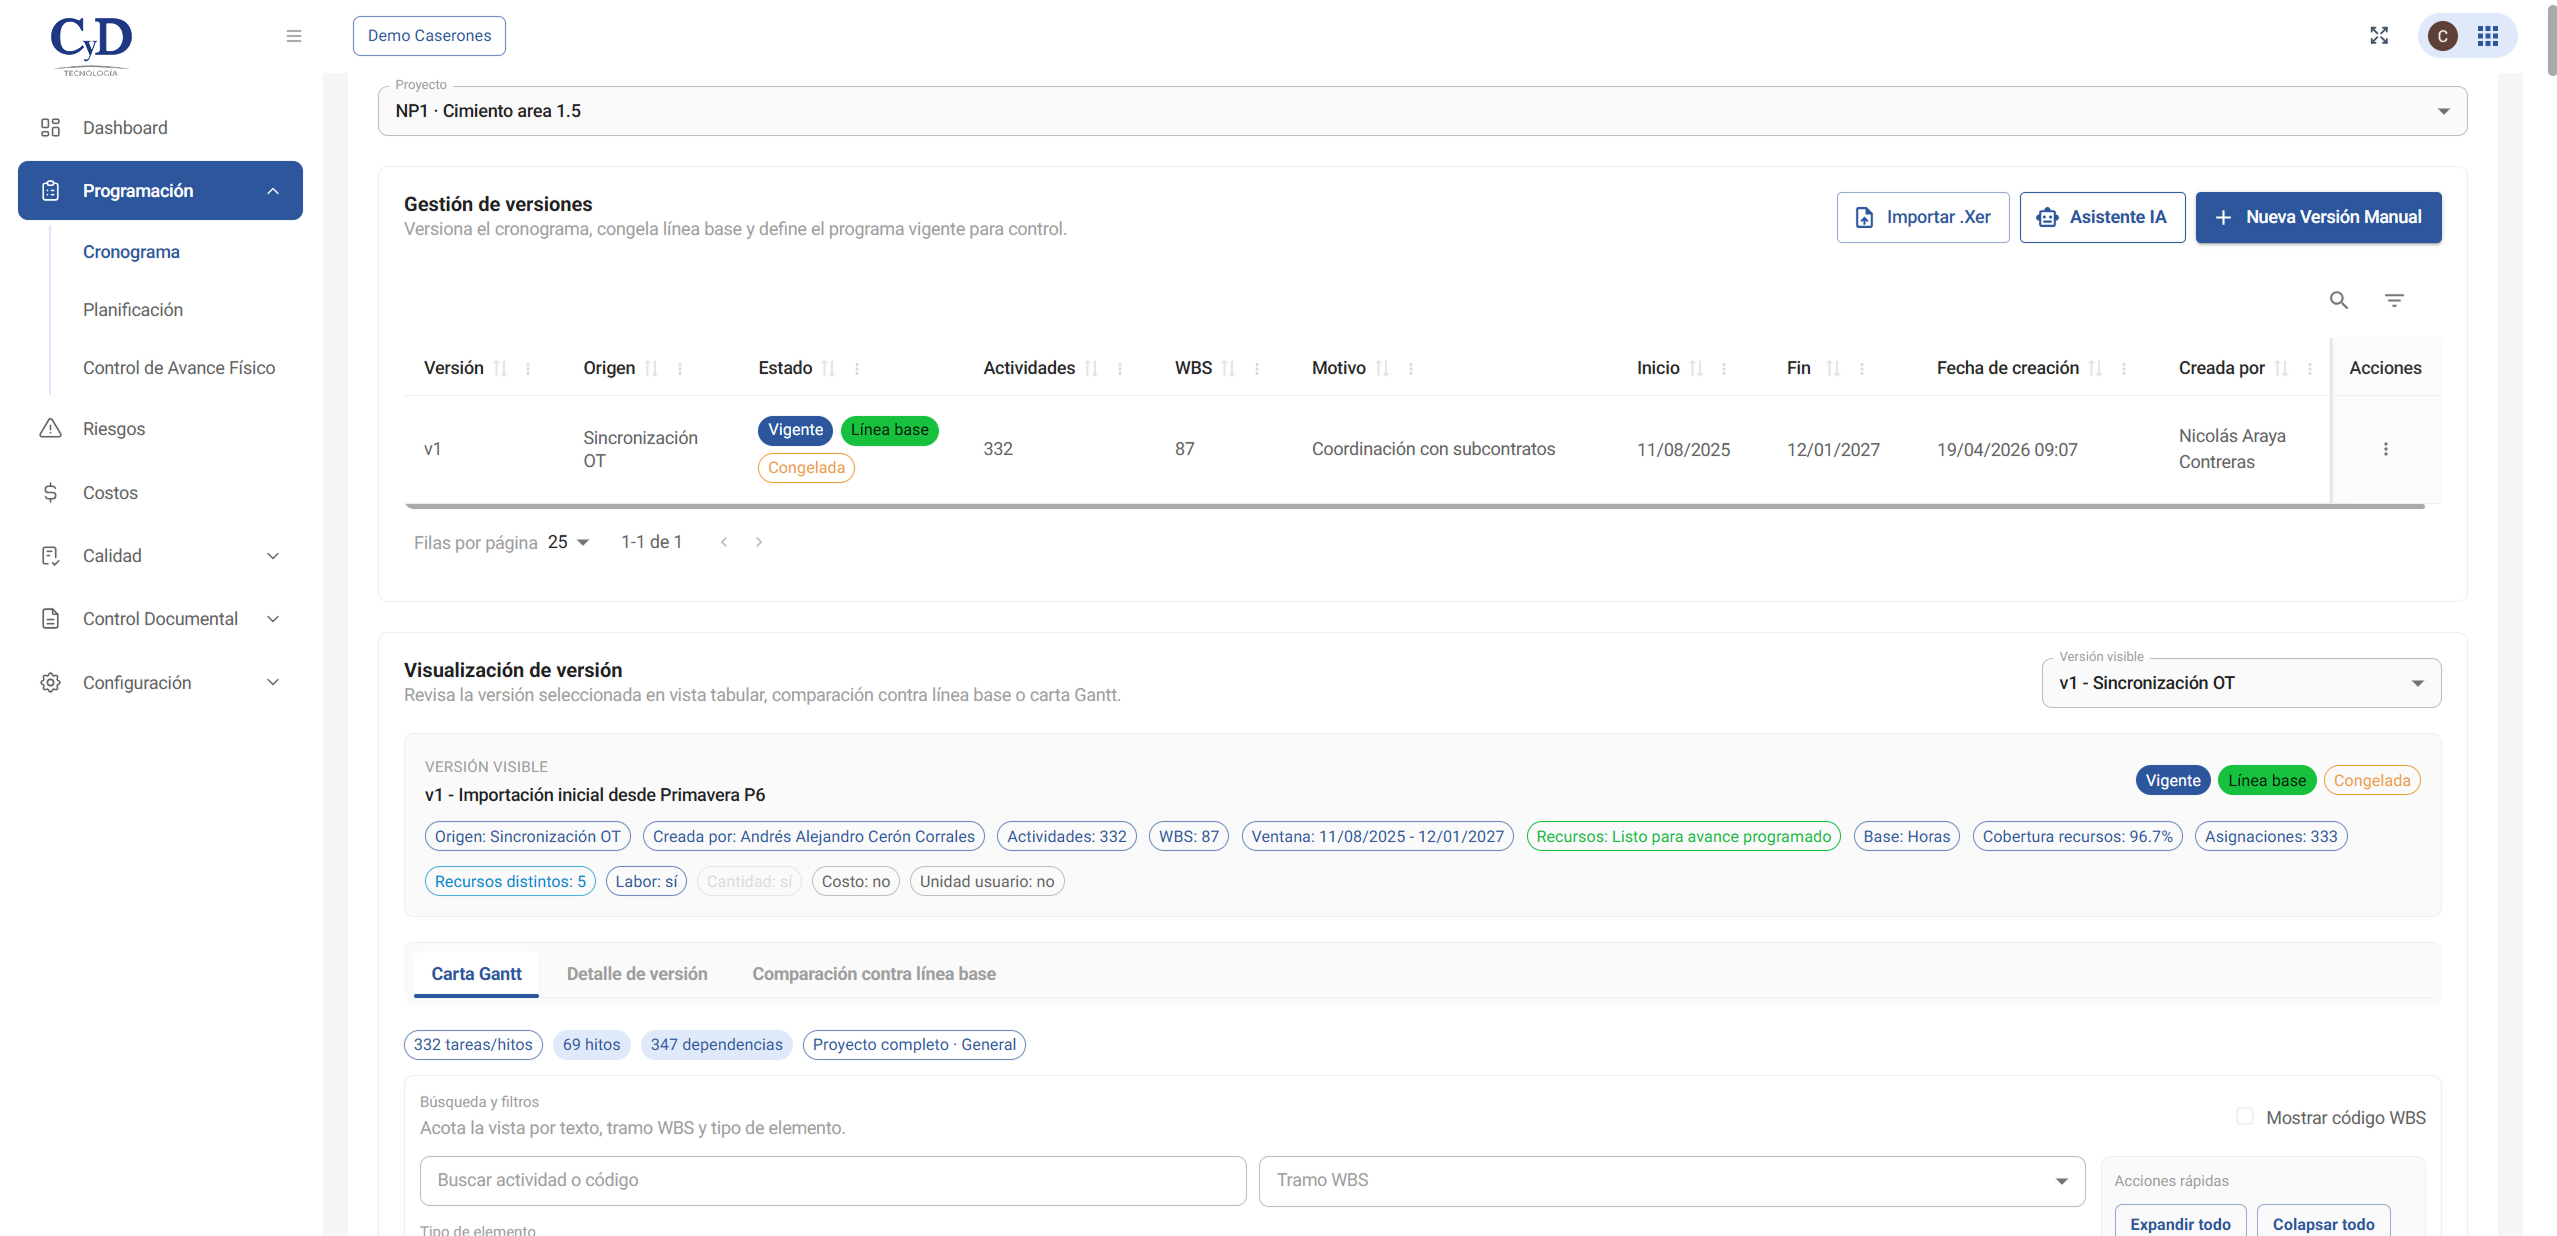Sort table by Versión column
Screen dimensions: 2557x1236
pyautogui.click(x=500, y=368)
